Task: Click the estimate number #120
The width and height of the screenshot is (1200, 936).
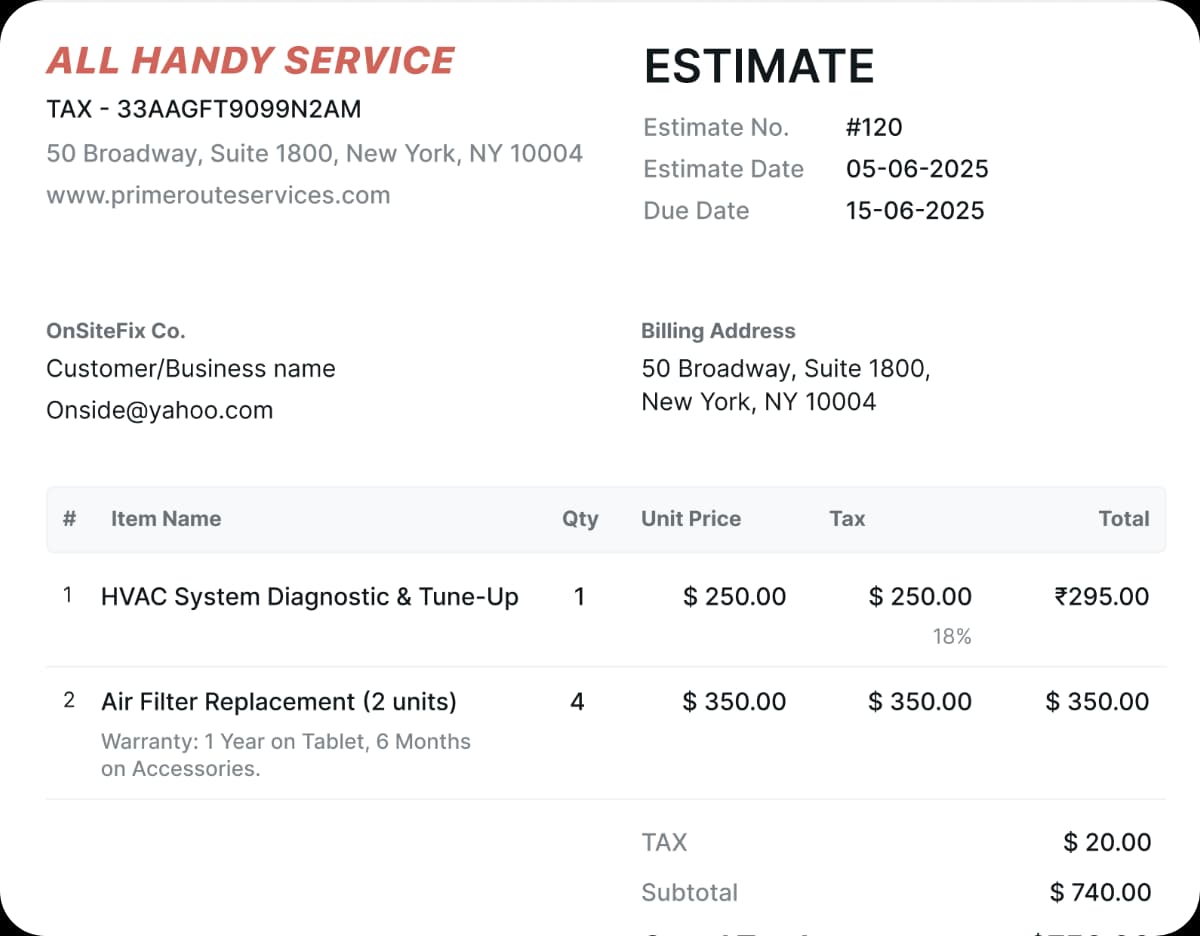Action: click(874, 127)
